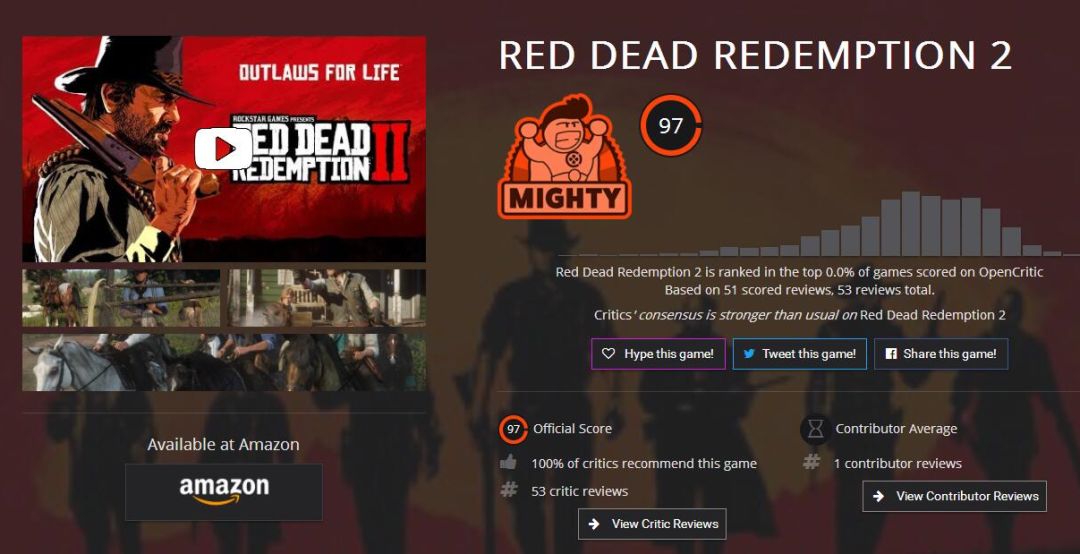Open the wide horse riders screenshot thumbnail
The width and height of the screenshot is (1080, 554).
tap(224, 362)
